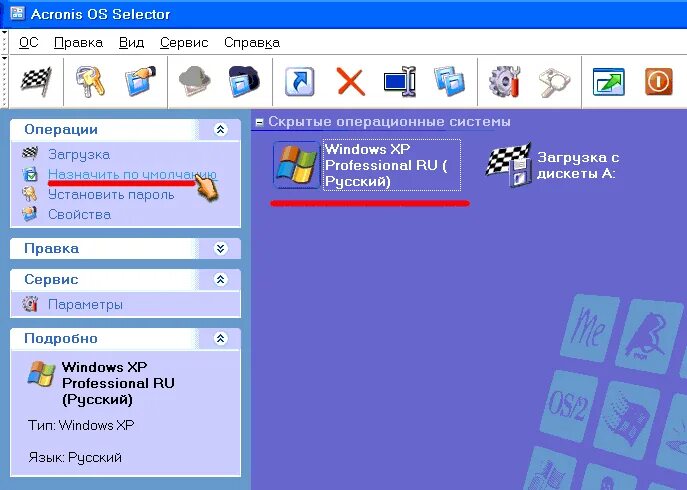Click the grayed magnifier search toolbar icon

point(555,82)
